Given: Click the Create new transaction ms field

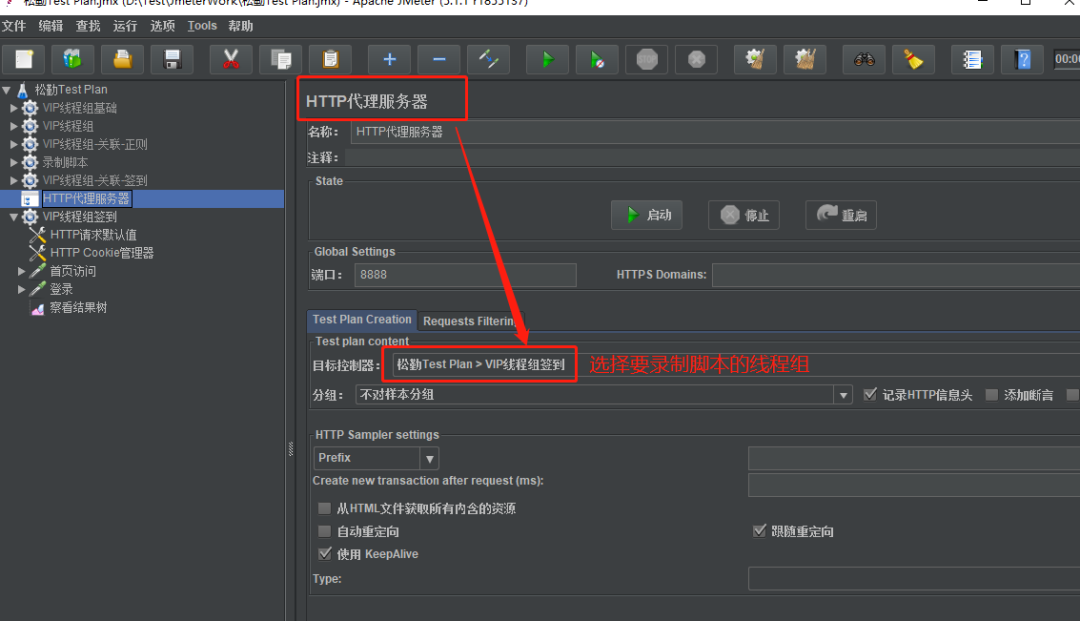Looking at the screenshot, I should click(914, 485).
